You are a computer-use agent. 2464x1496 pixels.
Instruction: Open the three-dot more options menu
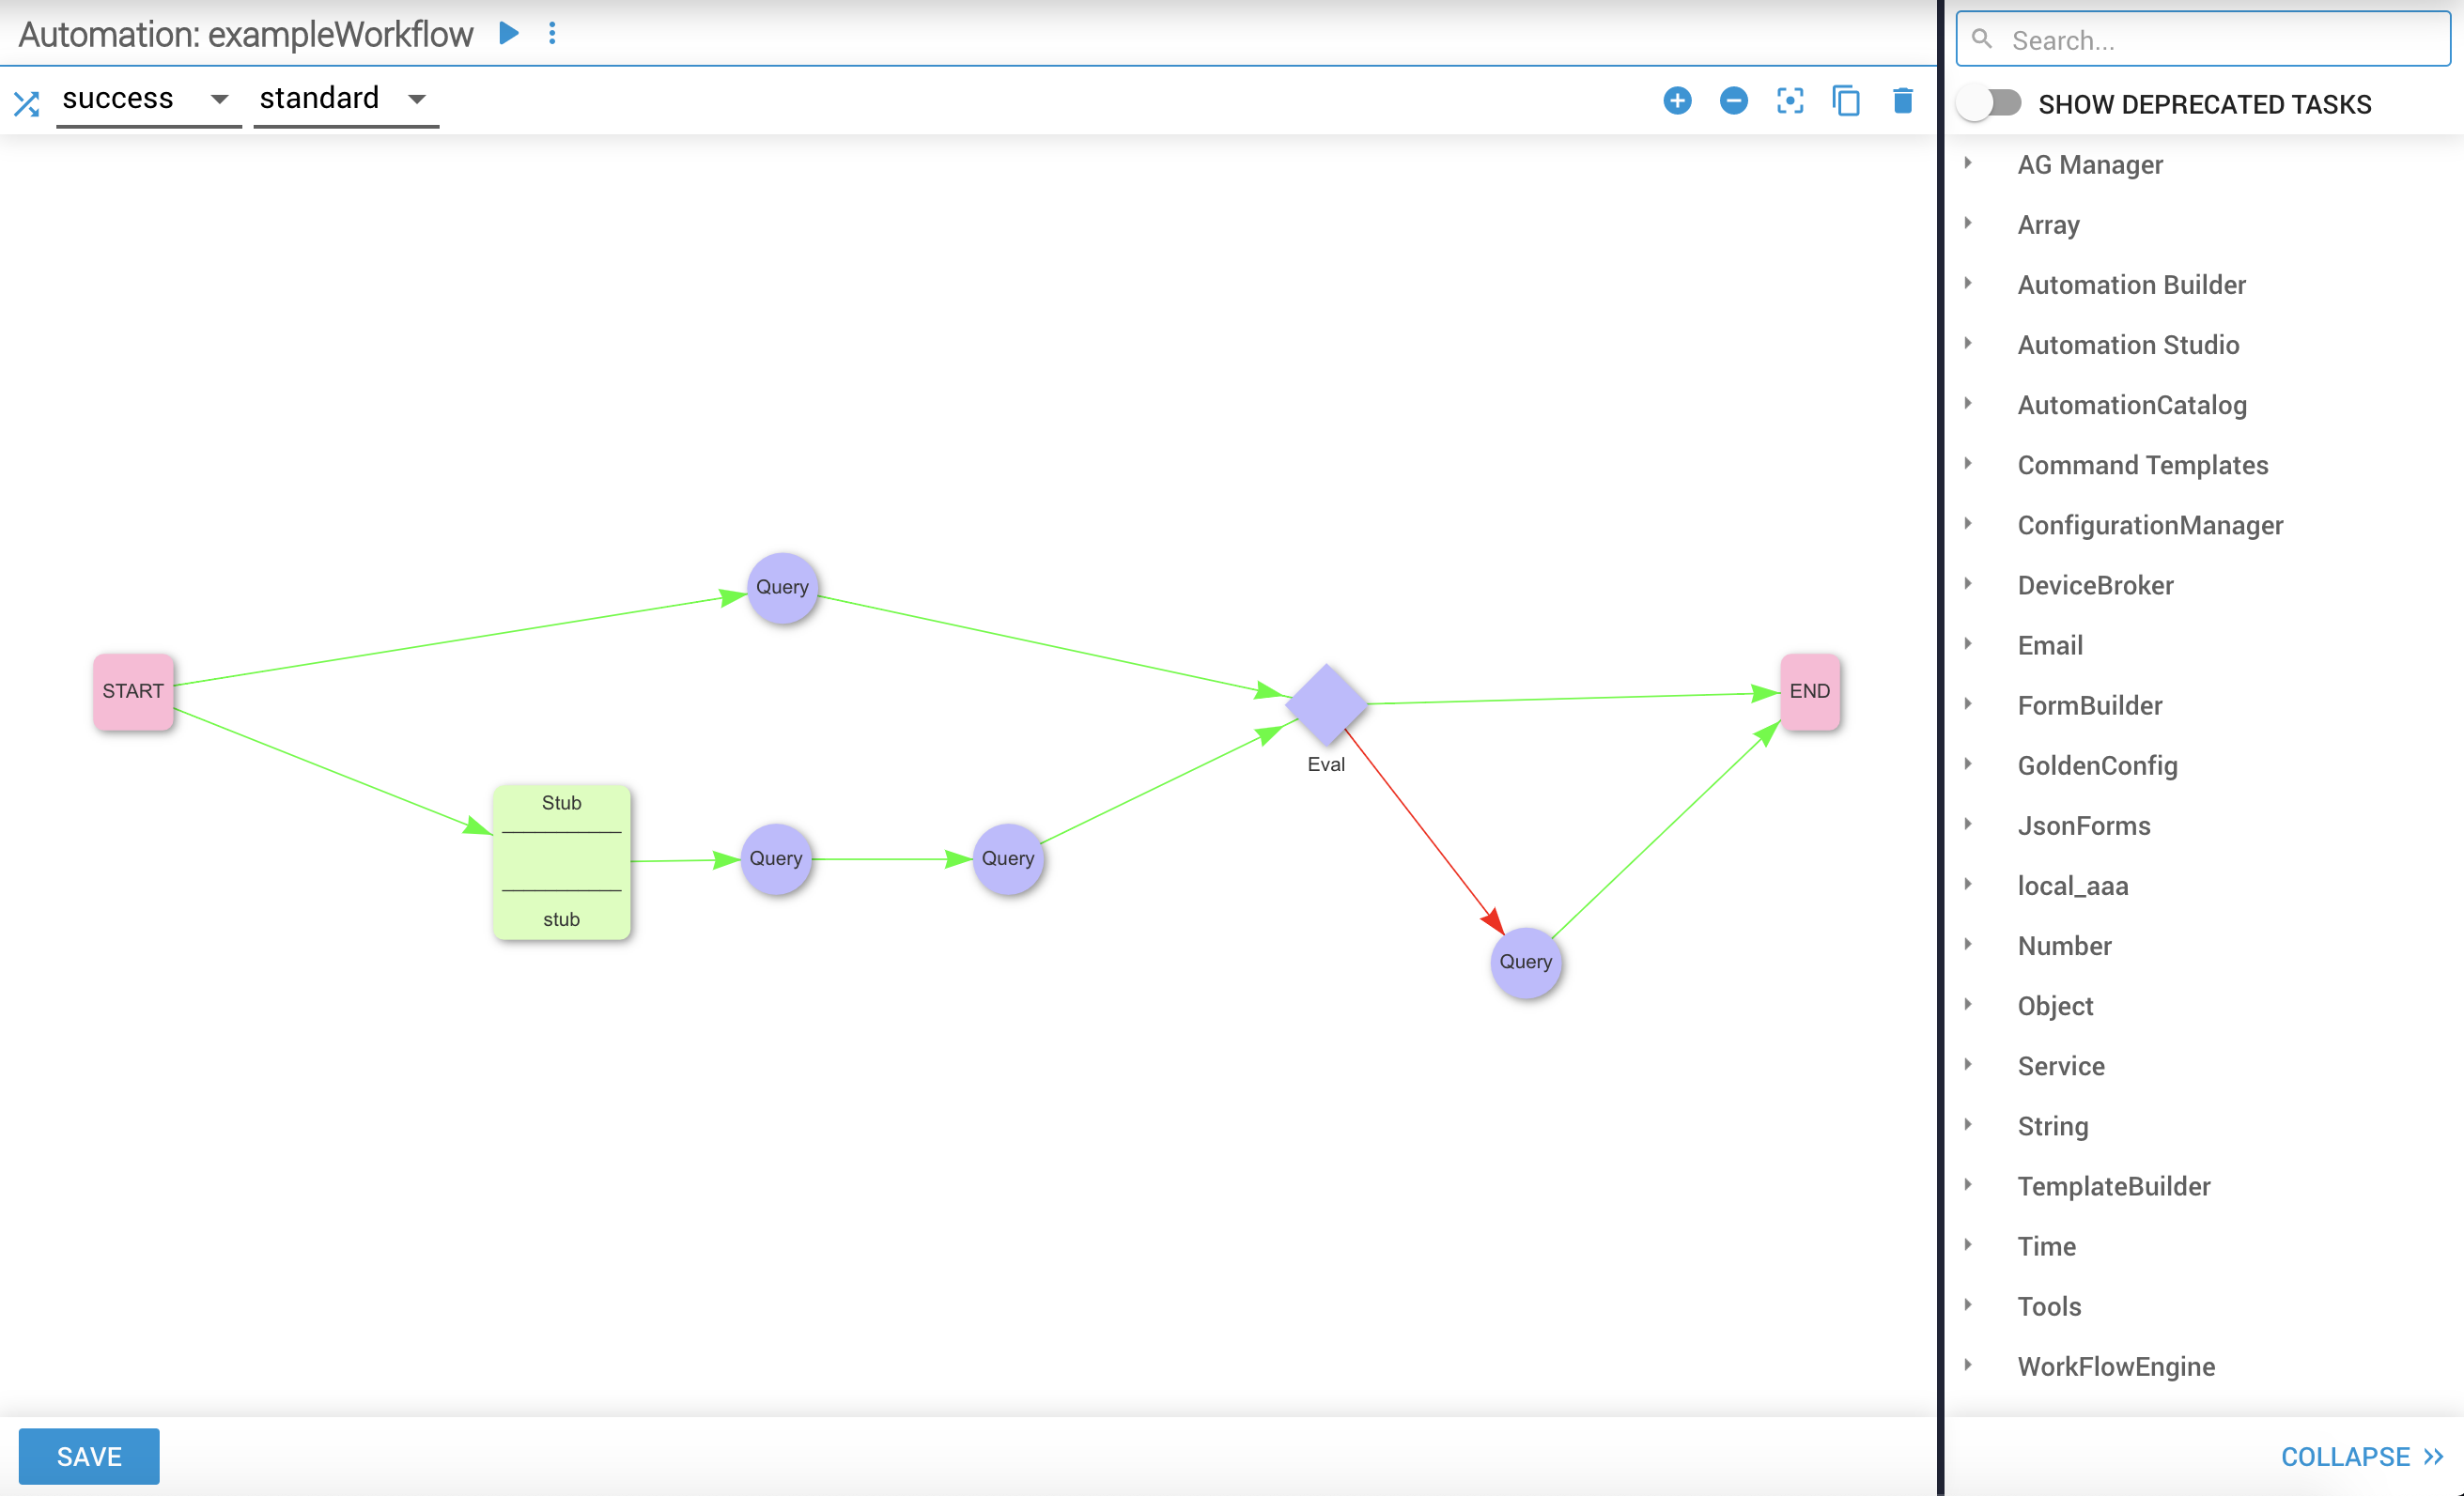click(x=552, y=34)
